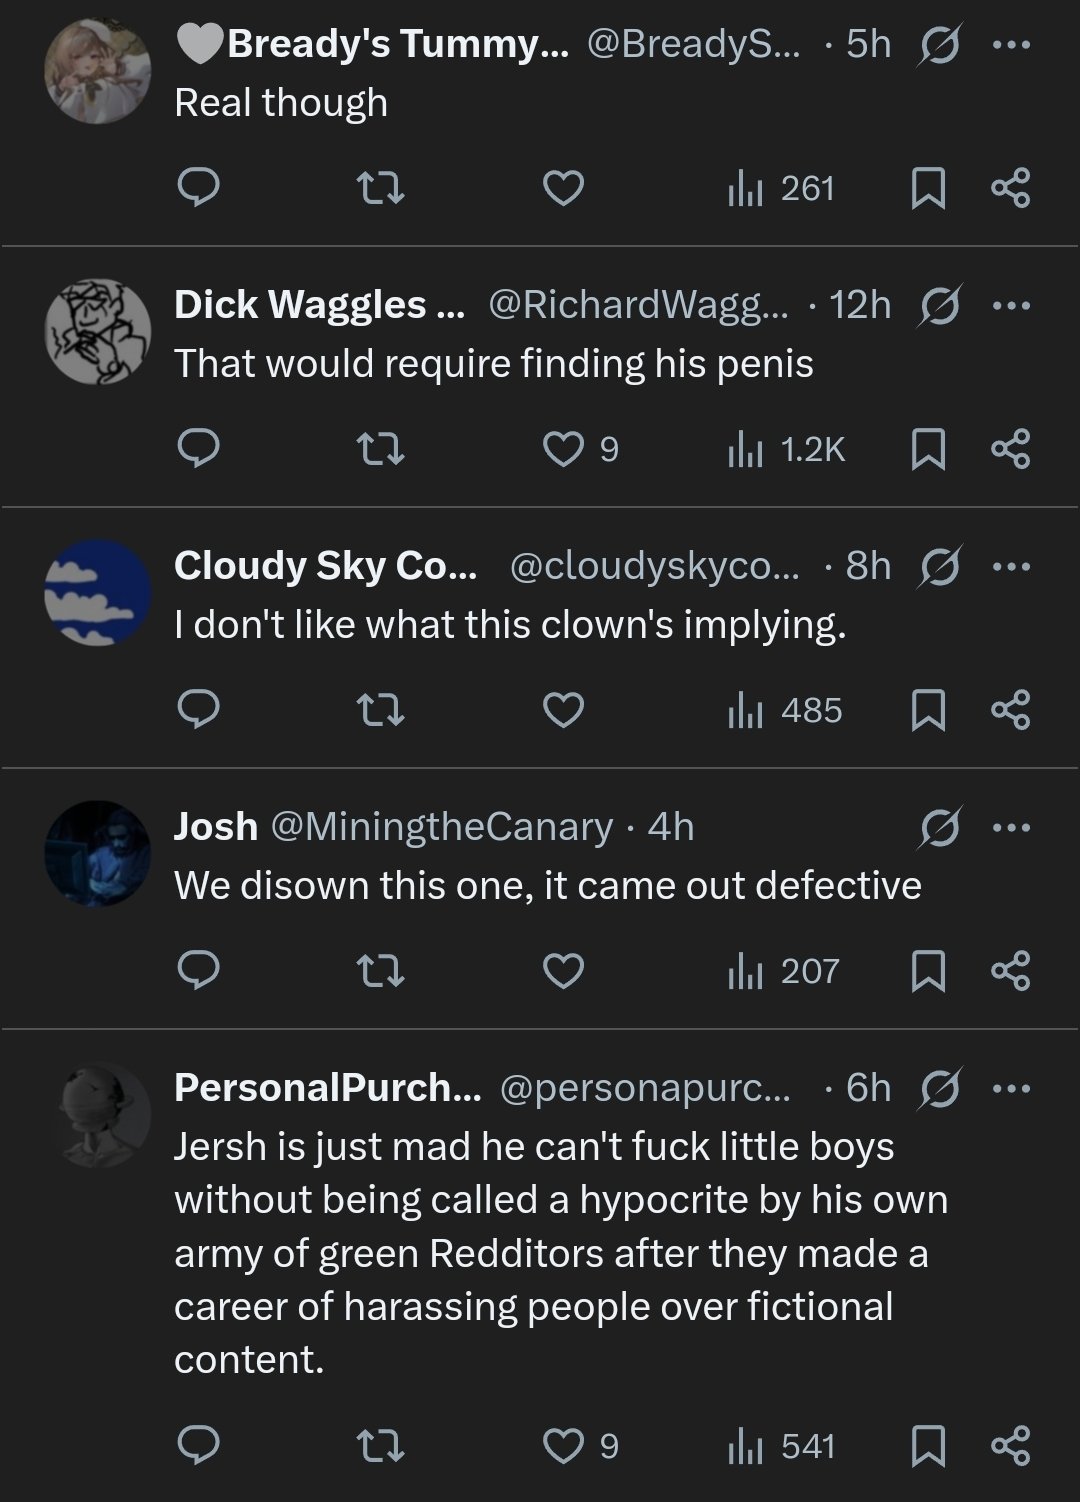
Task: Open Dick Waggles profile avatar
Action: [98, 331]
